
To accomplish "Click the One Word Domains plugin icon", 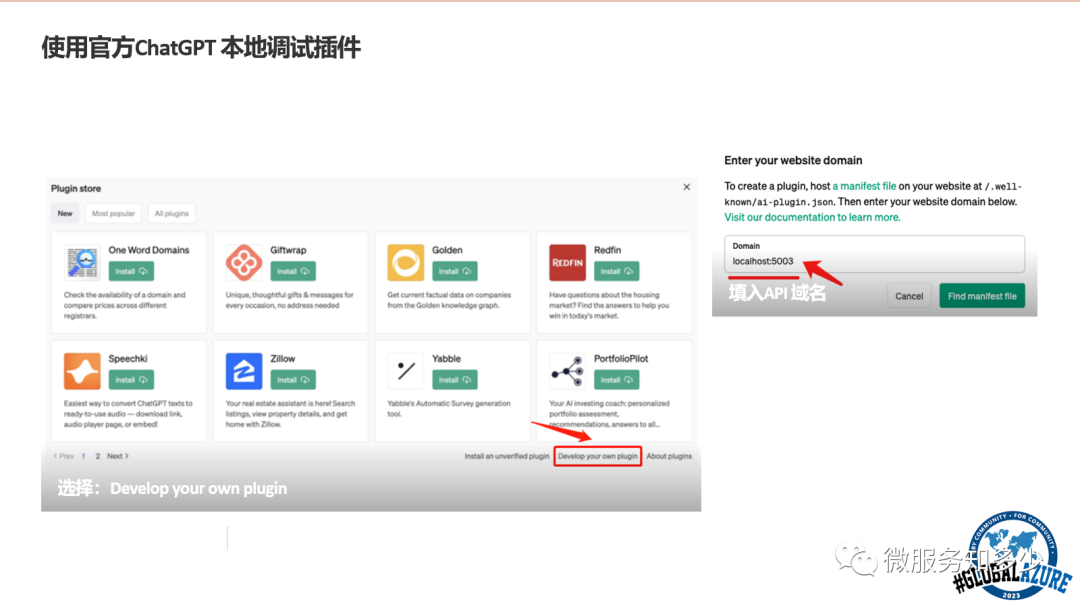I will (x=82, y=262).
